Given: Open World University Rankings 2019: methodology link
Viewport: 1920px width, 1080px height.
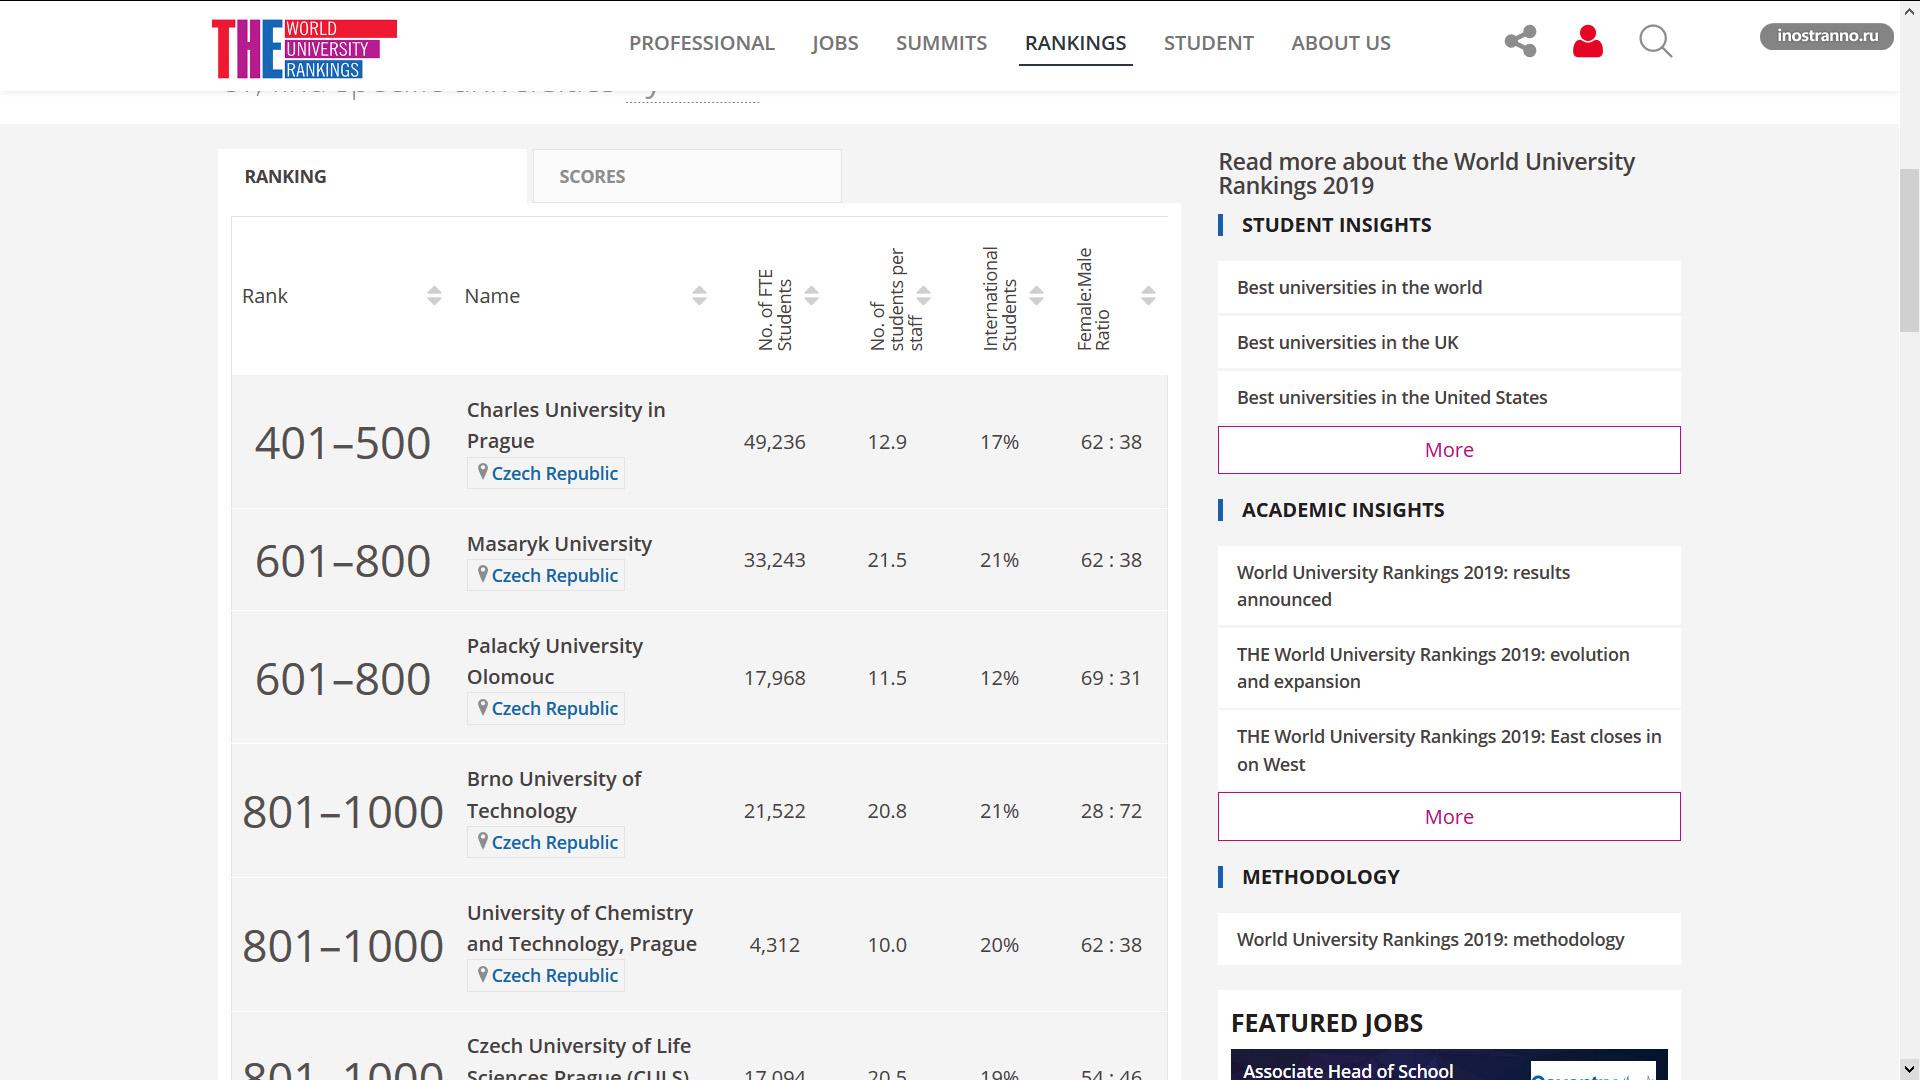Looking at the screenshot, I should (x=1430, y=940).
